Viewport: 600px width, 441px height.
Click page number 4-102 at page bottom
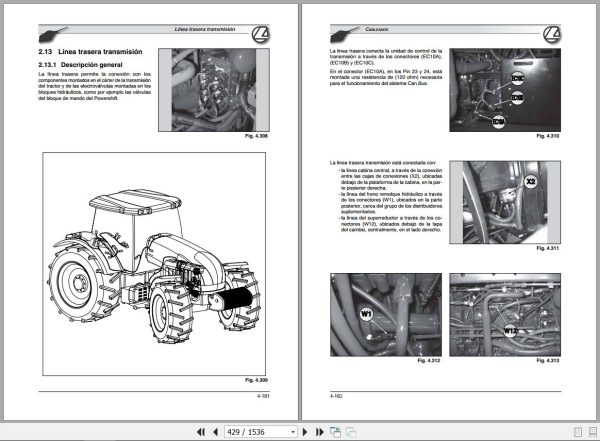336,396
